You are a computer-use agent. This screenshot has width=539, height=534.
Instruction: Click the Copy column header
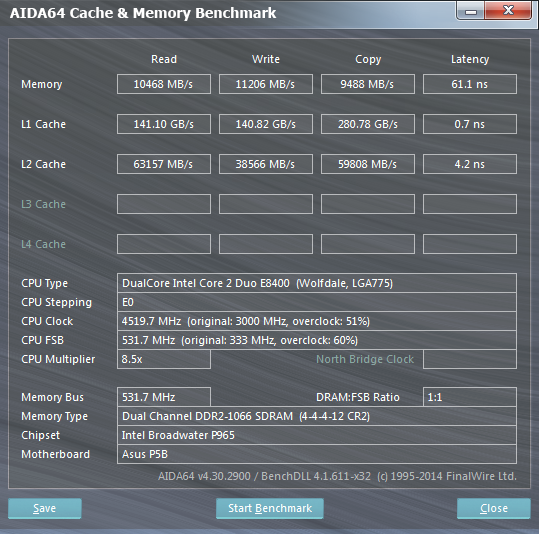pos(368,59)
